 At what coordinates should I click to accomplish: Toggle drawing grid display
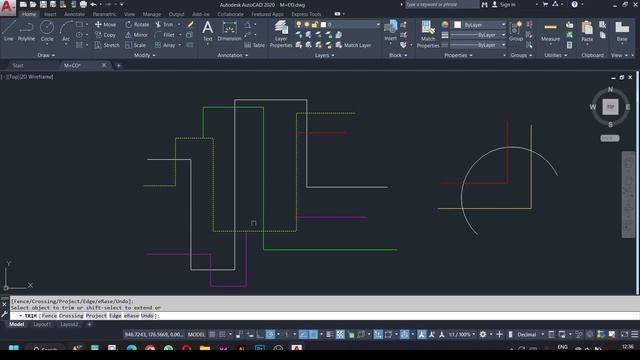tap(212, 334)
